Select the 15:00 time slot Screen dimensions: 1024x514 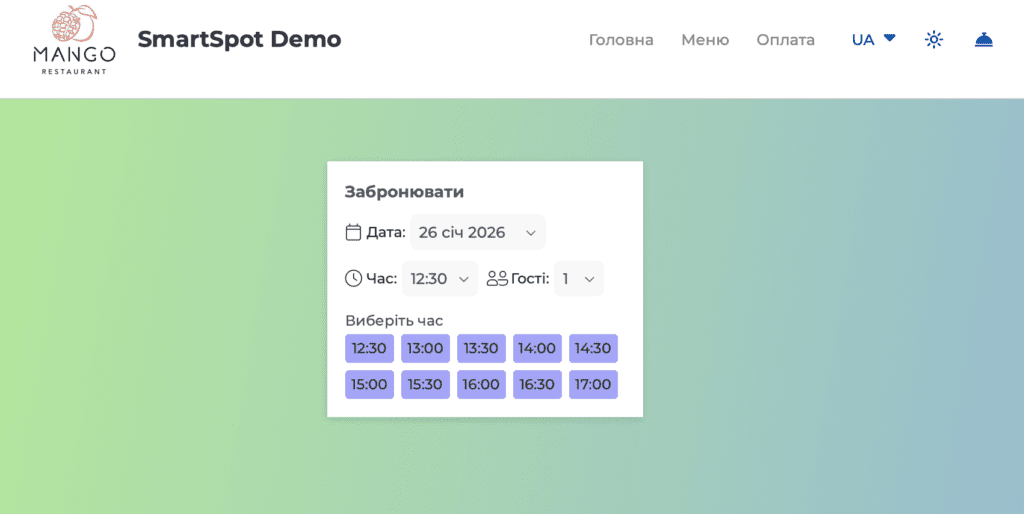pyautogui.click(x=369, y=384)
